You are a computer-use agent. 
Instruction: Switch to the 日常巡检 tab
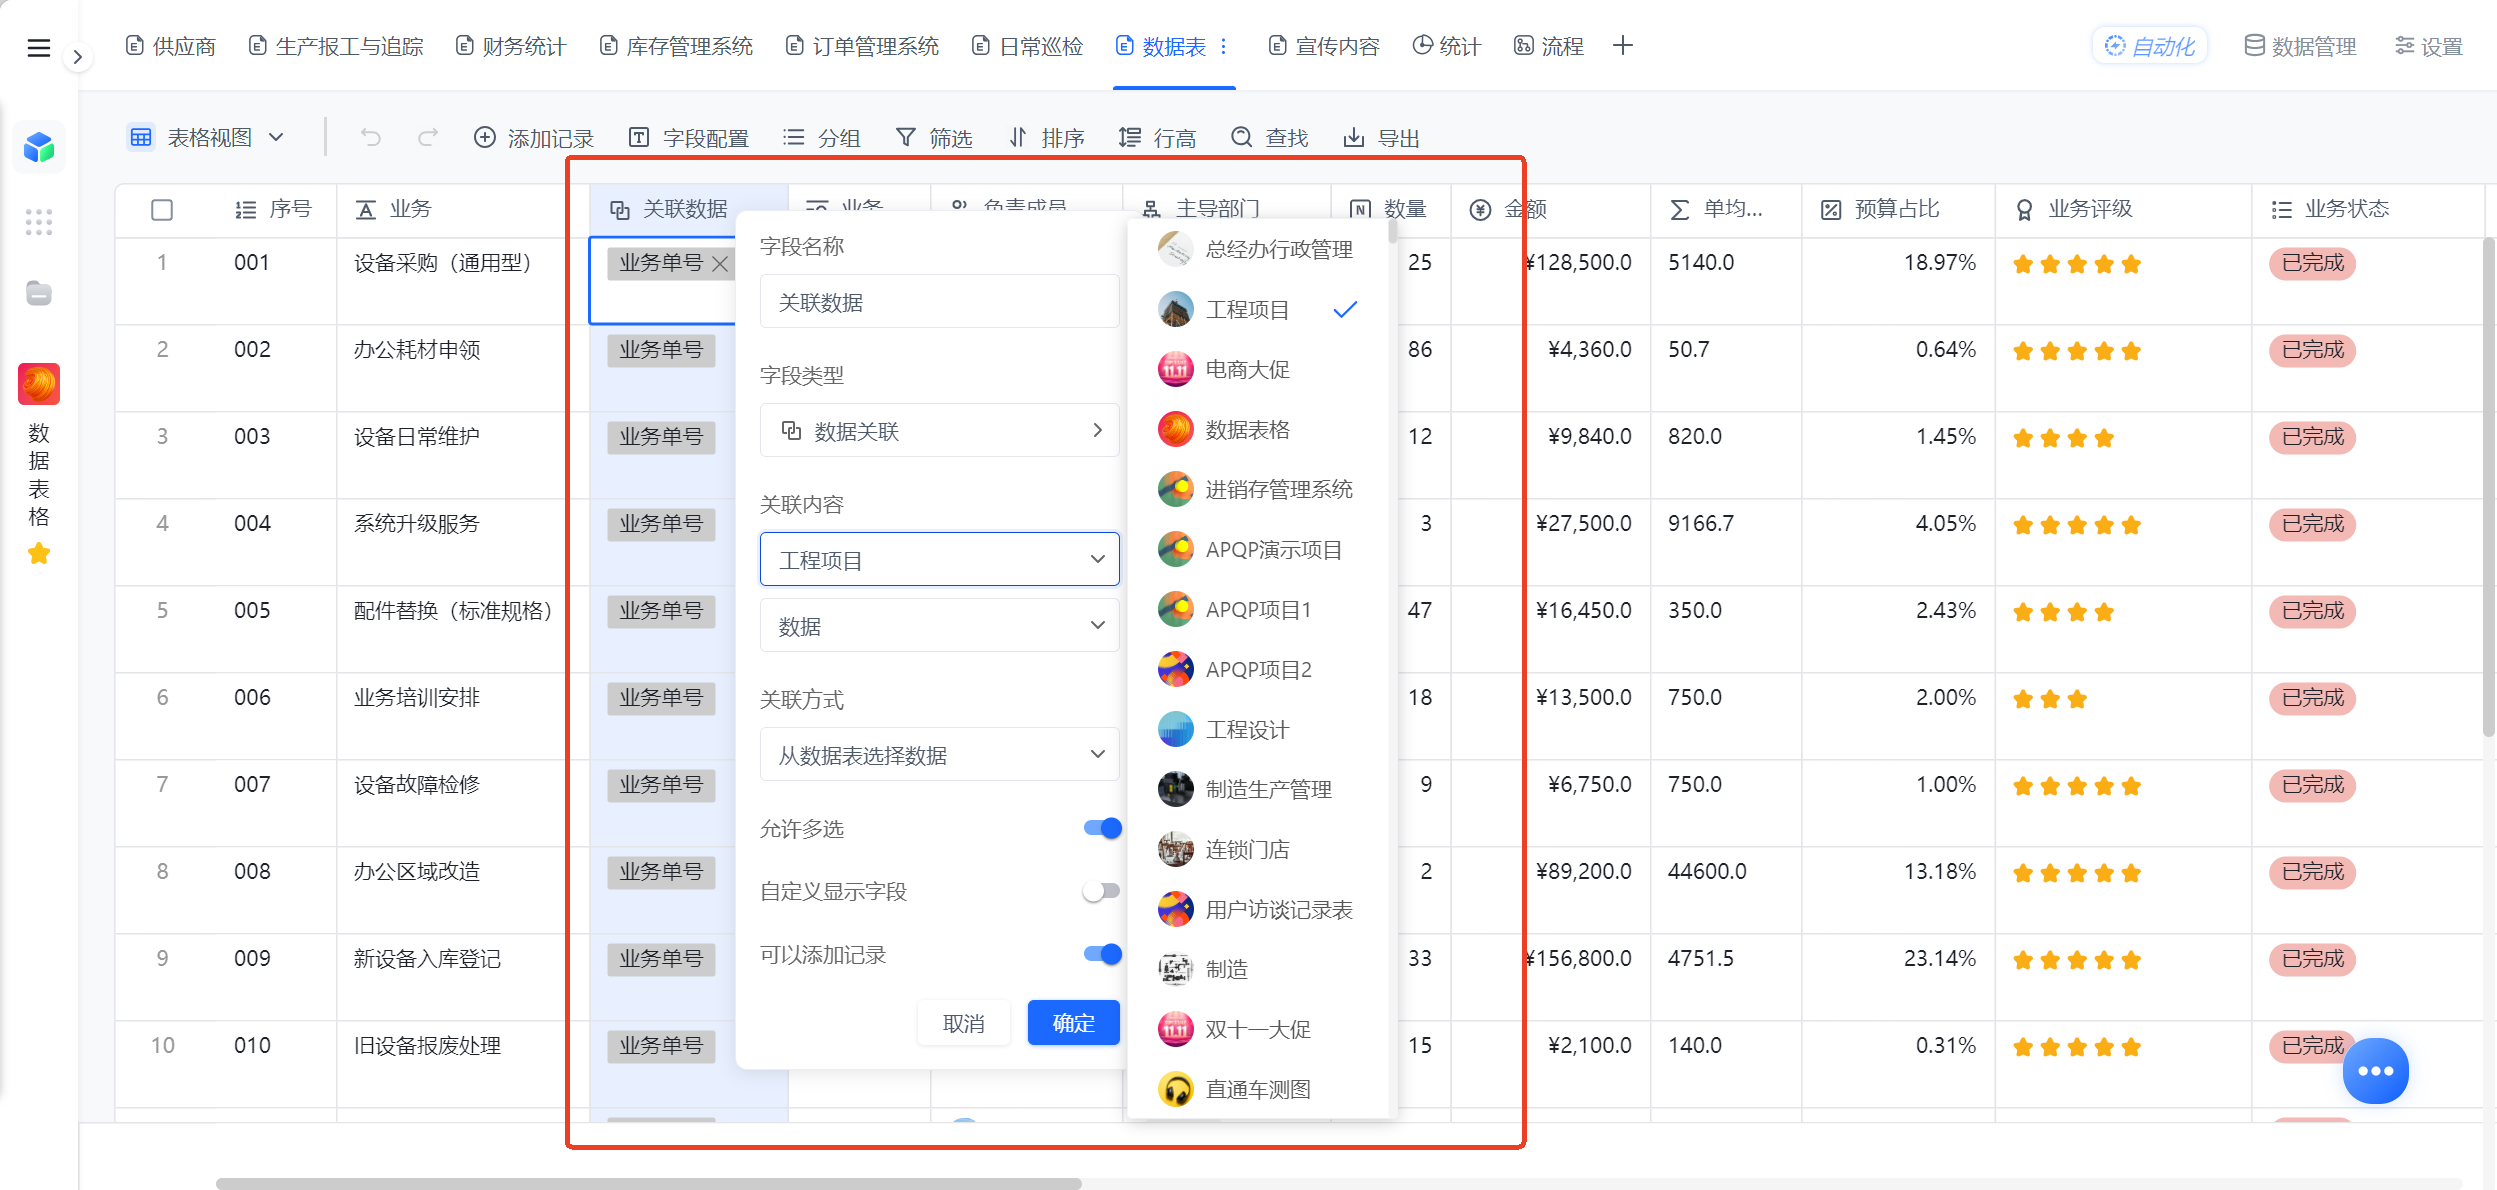point(1028,46)
